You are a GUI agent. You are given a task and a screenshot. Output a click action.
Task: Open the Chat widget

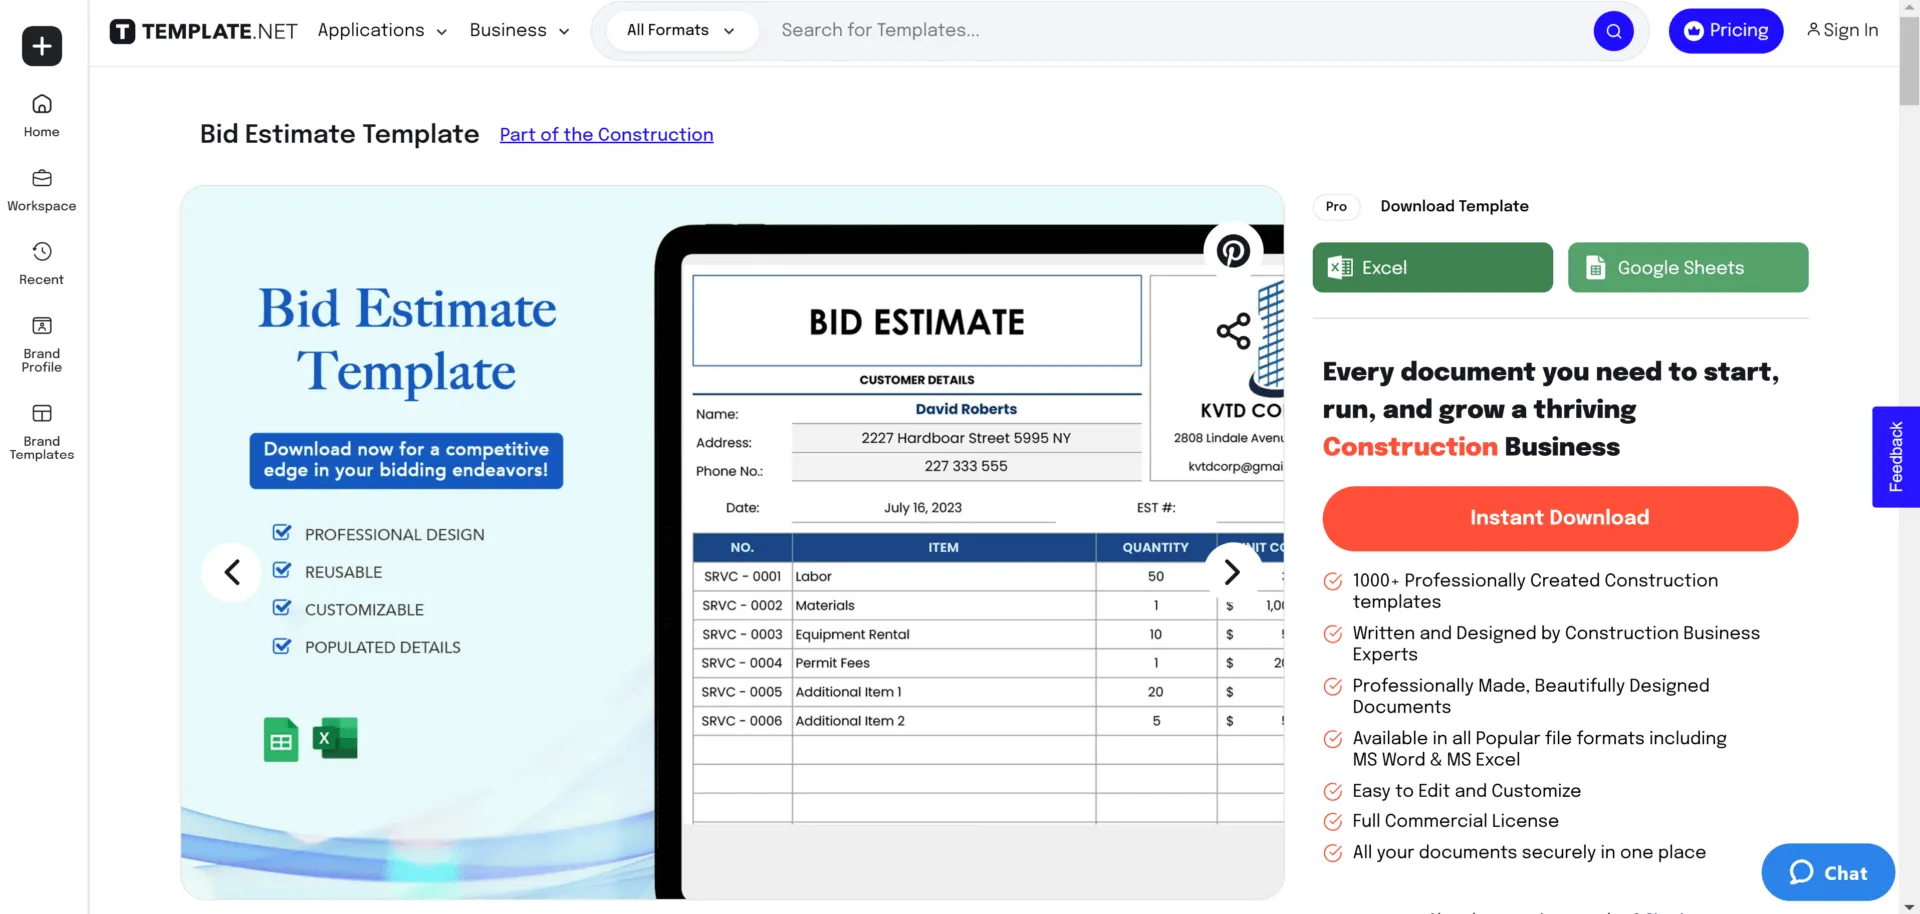[1828, 872]
